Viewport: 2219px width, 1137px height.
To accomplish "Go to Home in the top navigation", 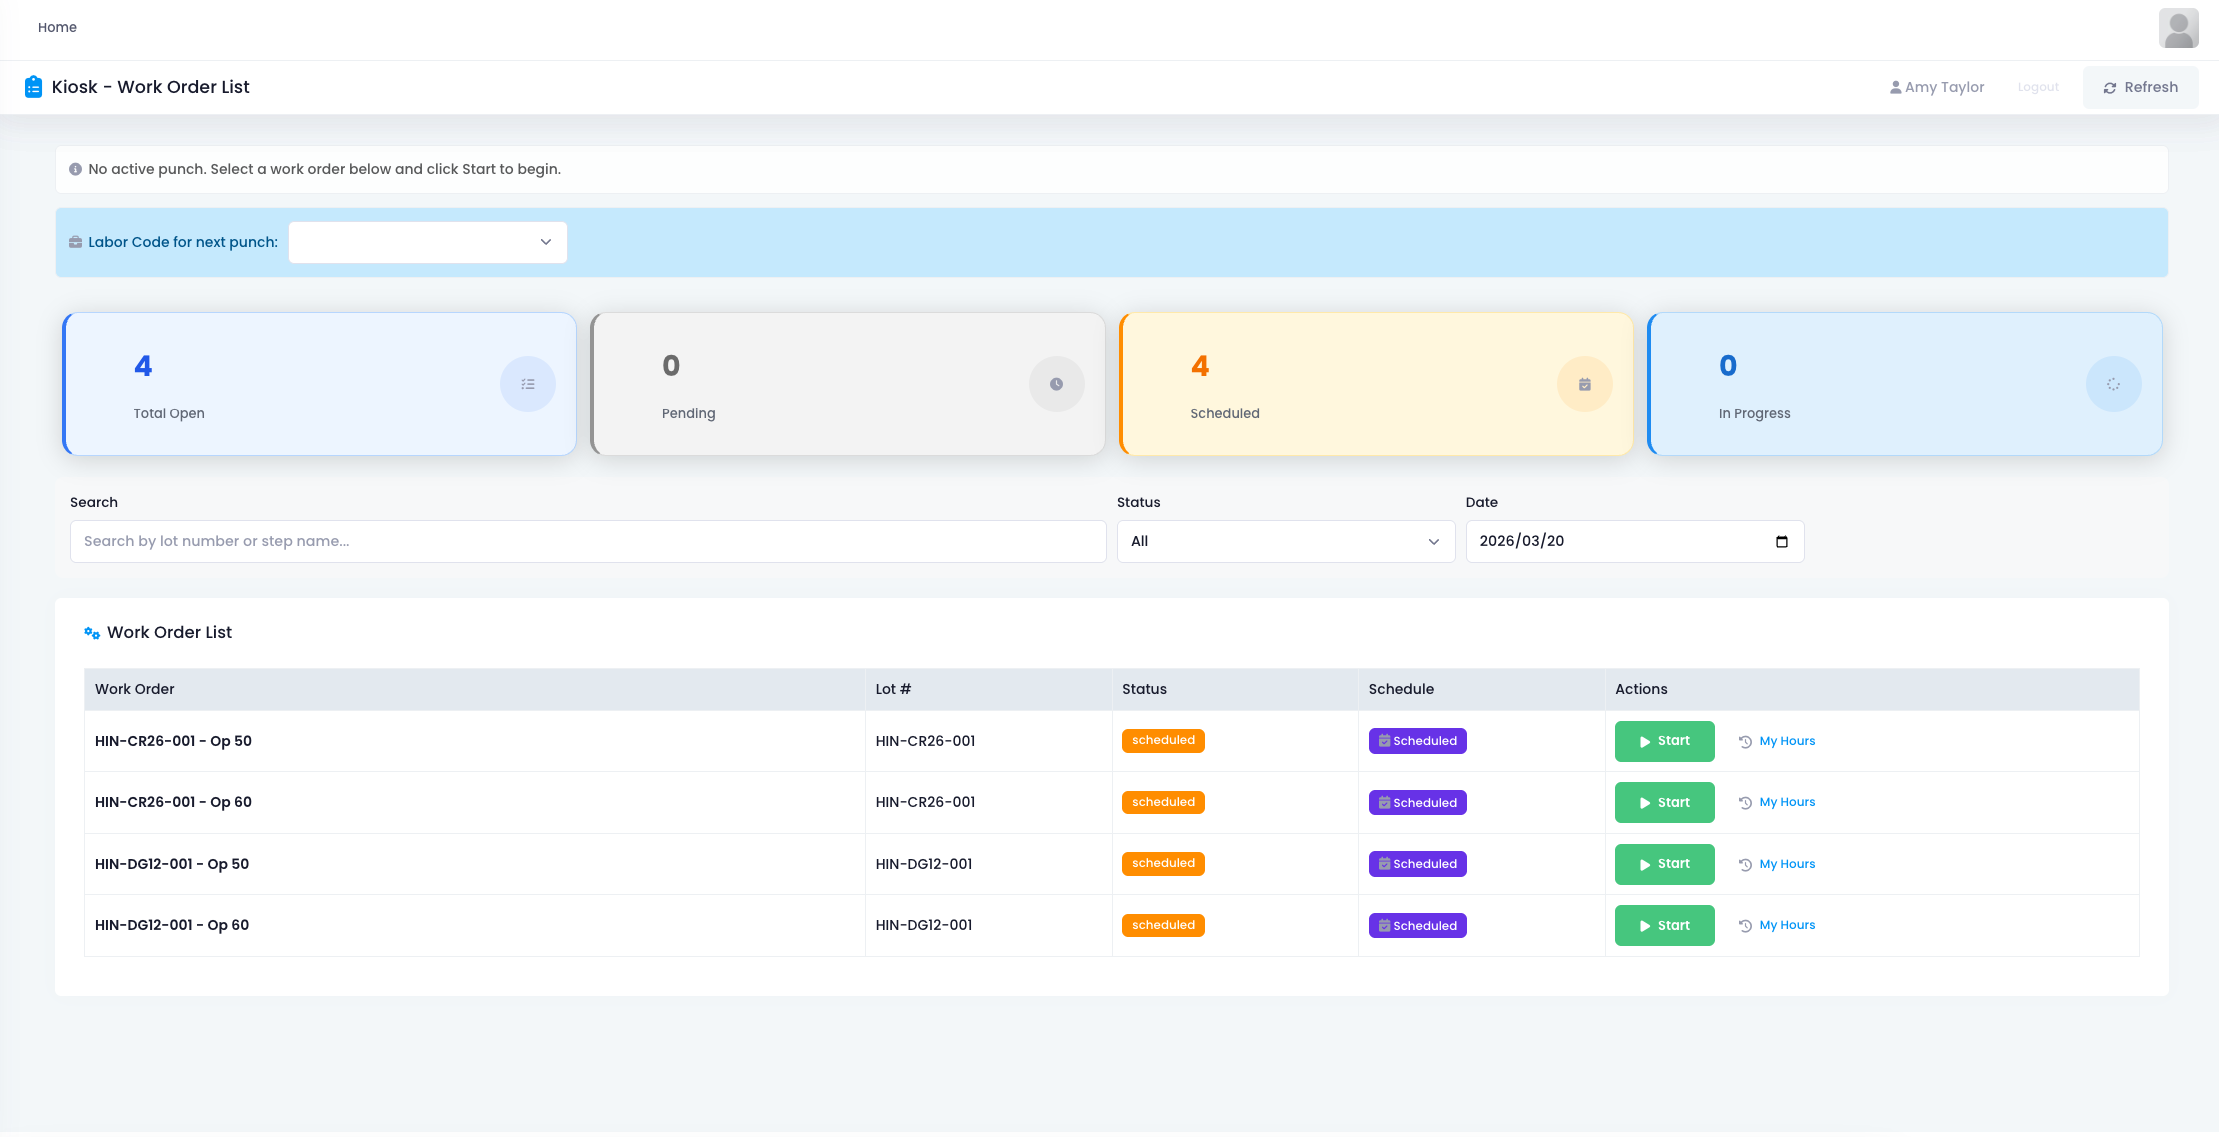I will pyautogui.click(x=57, y=27).
